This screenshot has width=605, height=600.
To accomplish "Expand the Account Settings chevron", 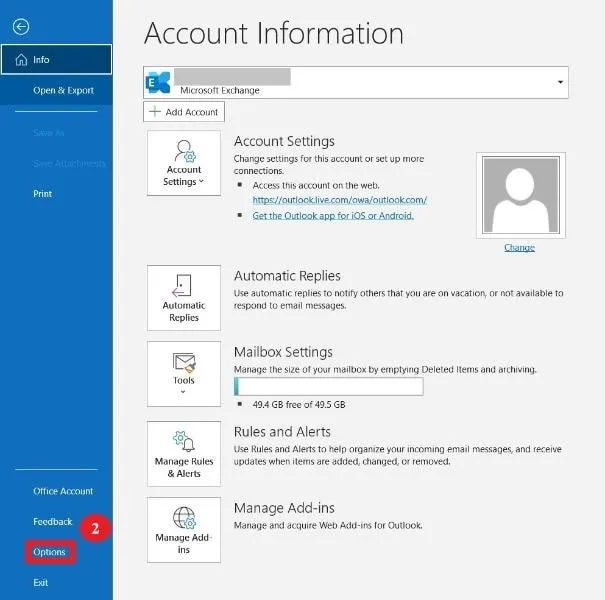I will pyautogui.click(x=202, y=183).
